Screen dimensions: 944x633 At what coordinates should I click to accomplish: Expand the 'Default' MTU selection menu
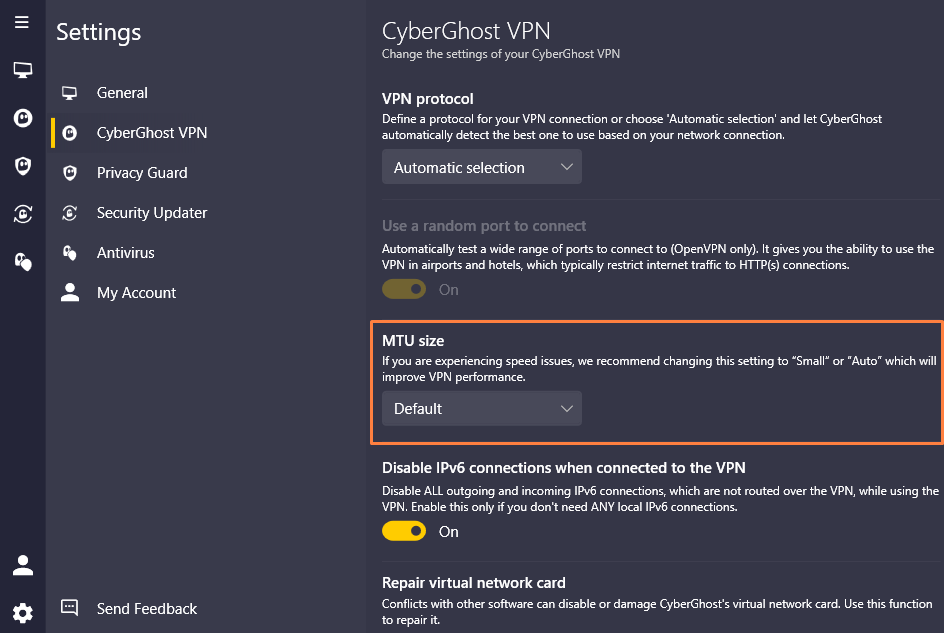[481, 408]
